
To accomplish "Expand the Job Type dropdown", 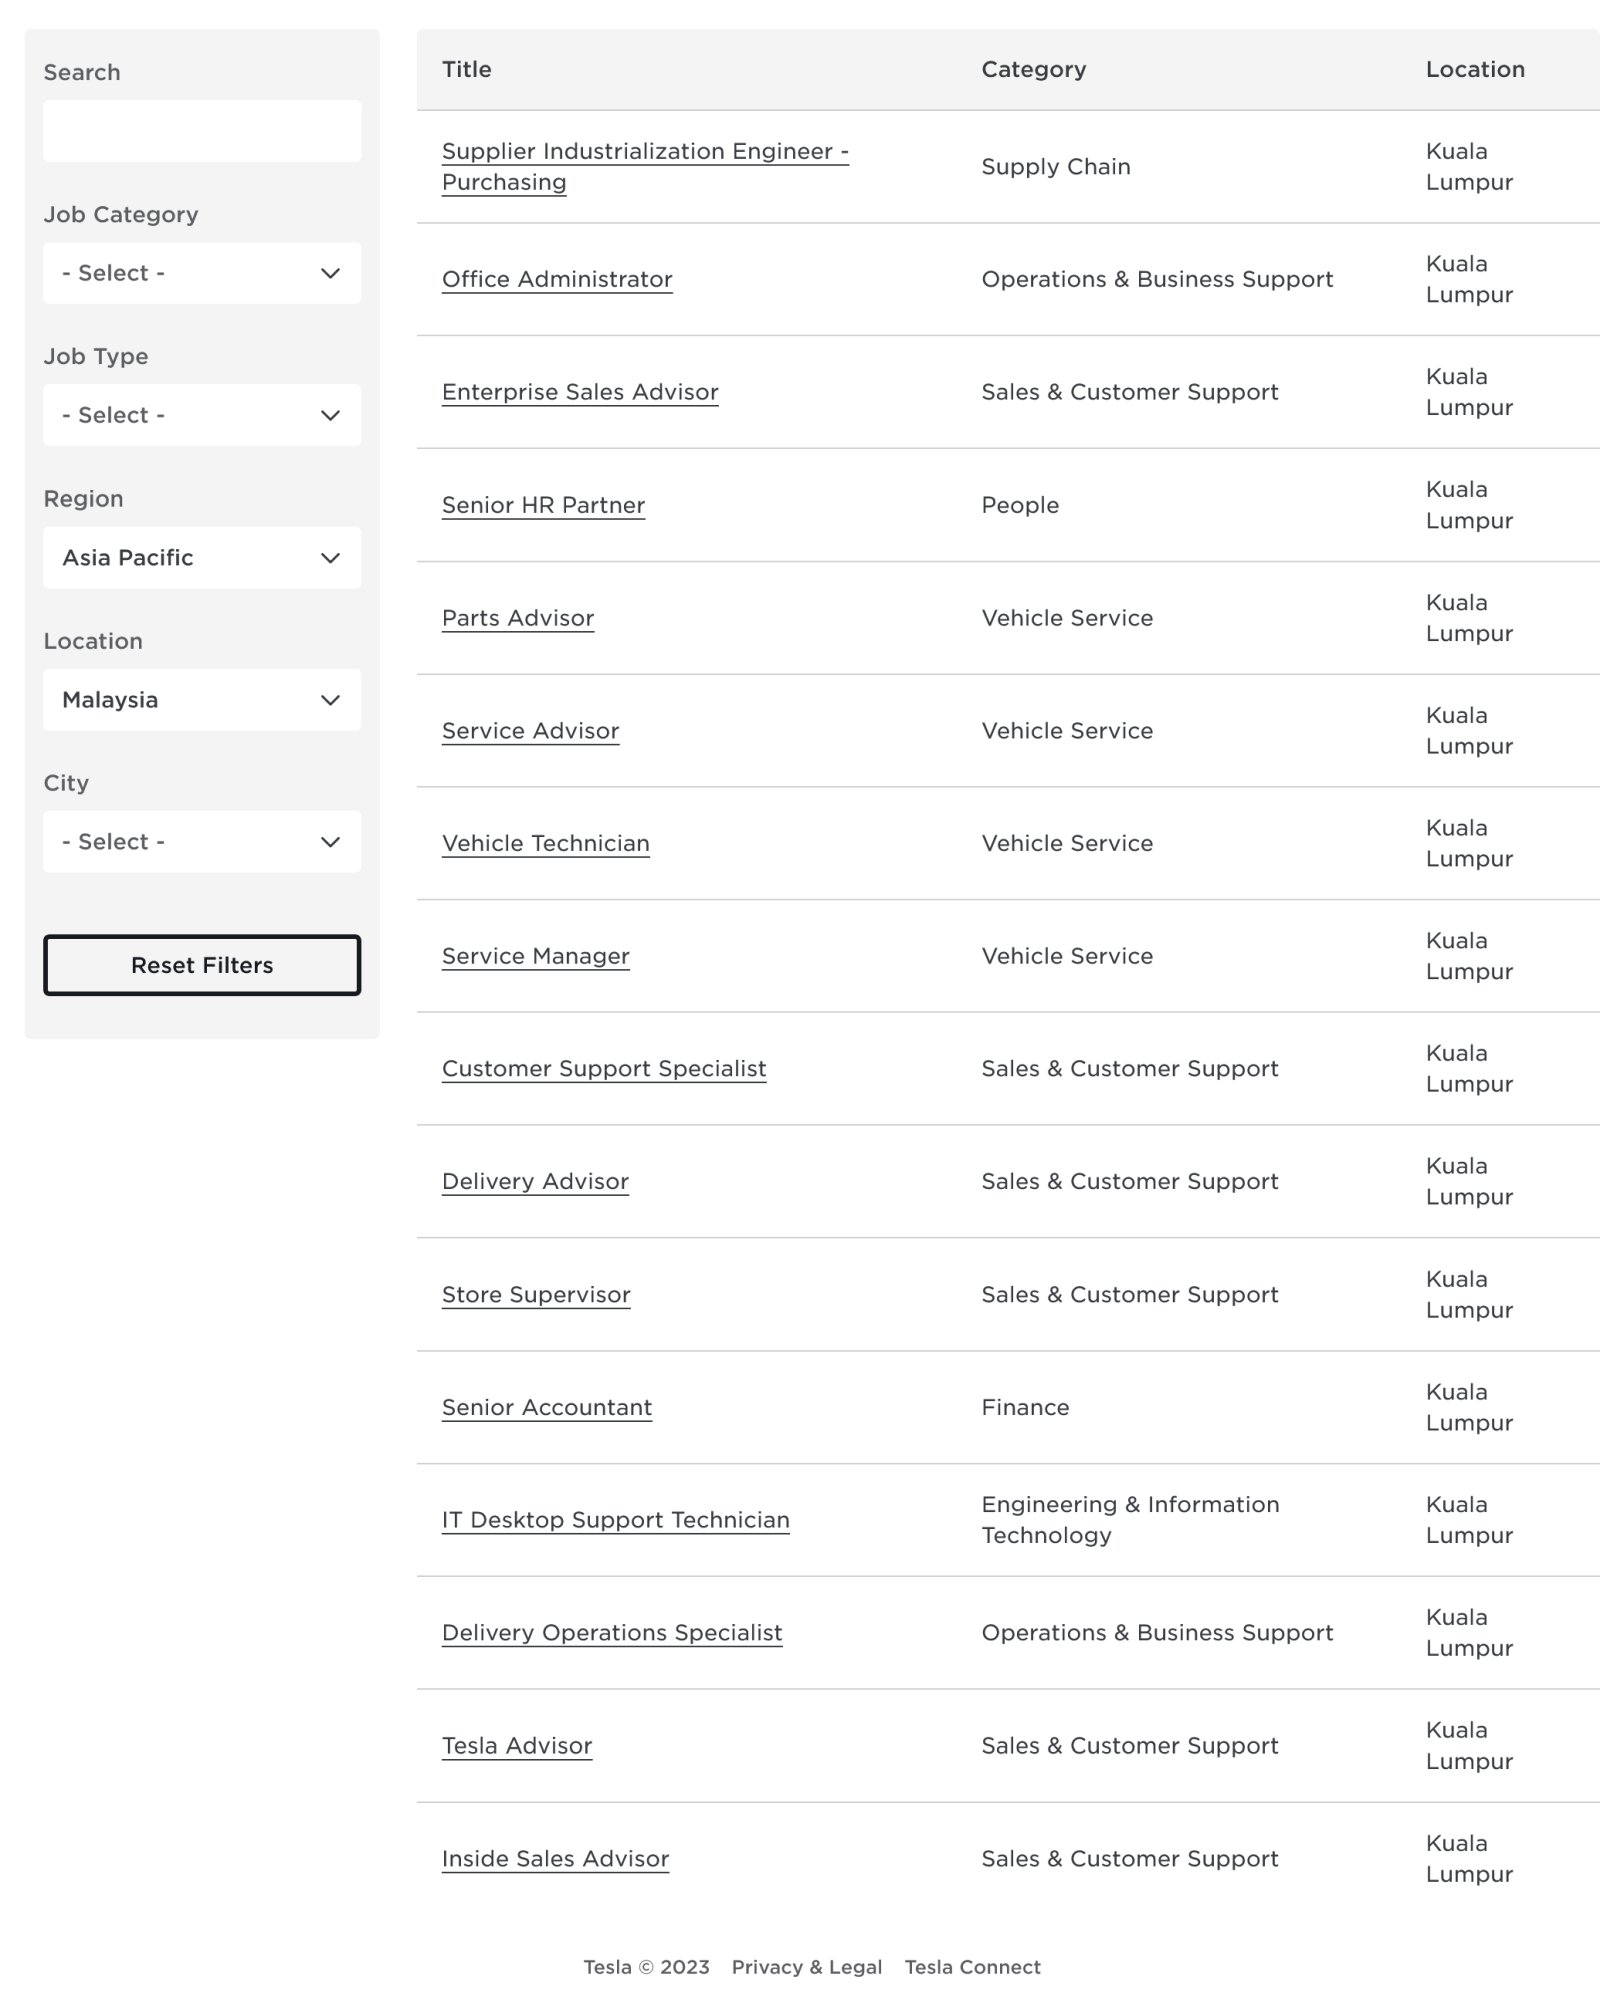I will 202,415.
